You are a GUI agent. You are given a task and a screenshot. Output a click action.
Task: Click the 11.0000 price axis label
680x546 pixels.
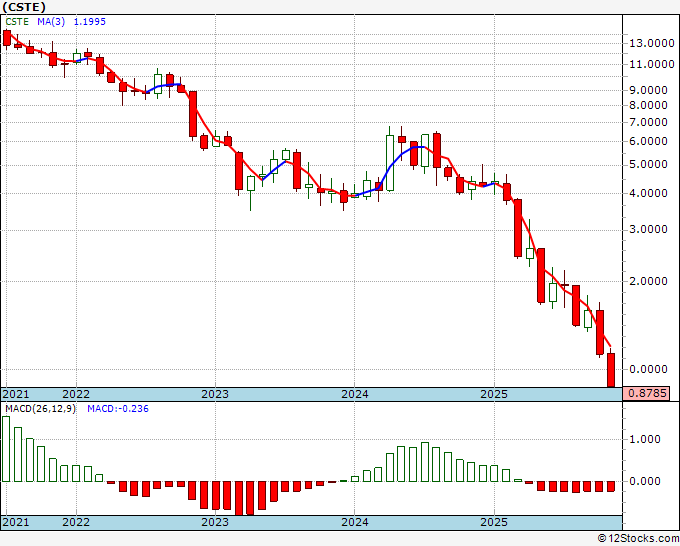pyautogui.click(x=652, y=64)
